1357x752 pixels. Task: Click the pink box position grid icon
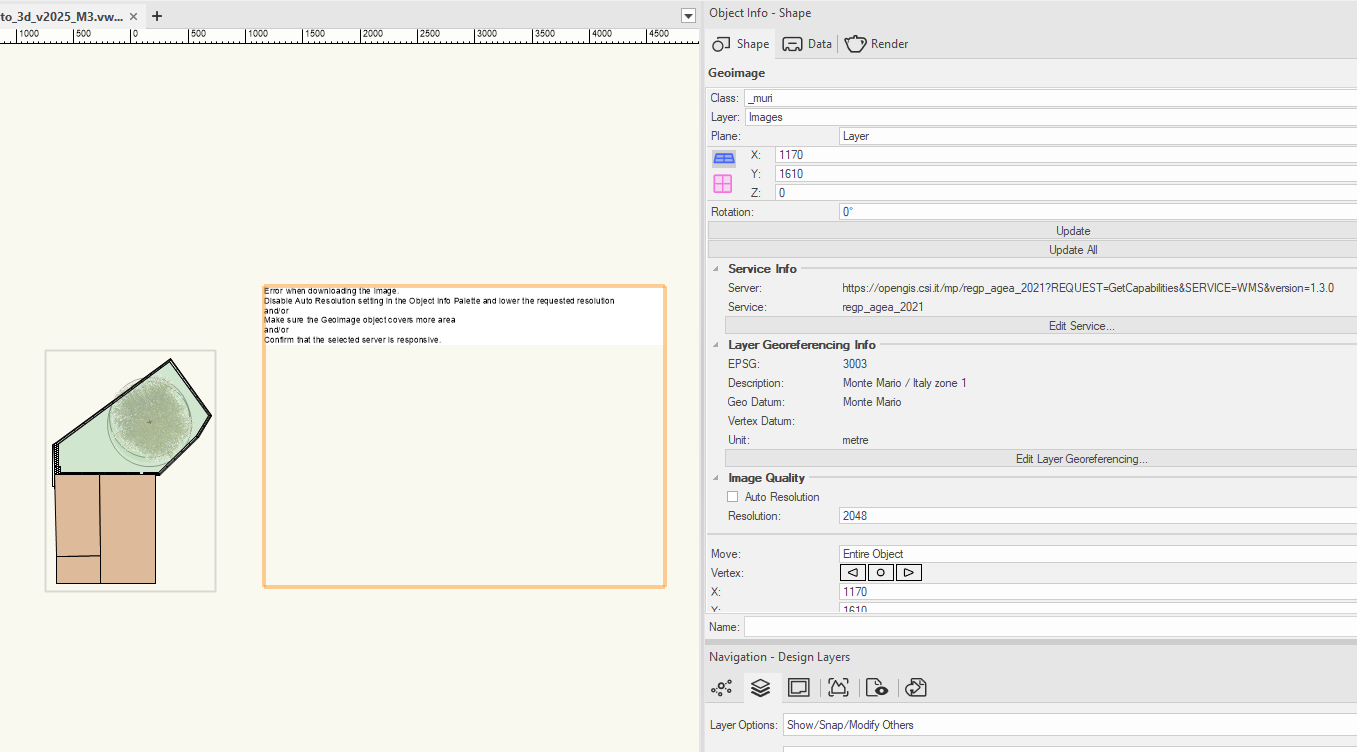click(722, 183)
